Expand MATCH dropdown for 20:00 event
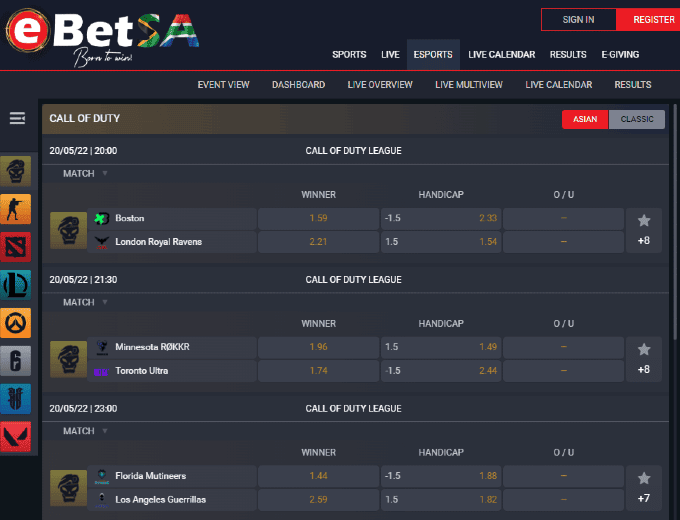Image resolution: width=680 pixels, height=520 pixels. [x=85, y=173]
